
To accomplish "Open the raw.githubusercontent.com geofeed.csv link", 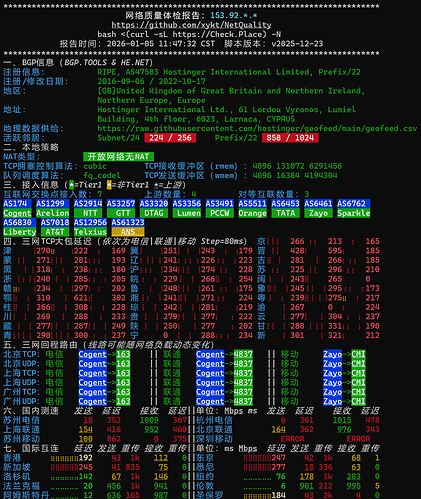I will click(x=257, y=128).
